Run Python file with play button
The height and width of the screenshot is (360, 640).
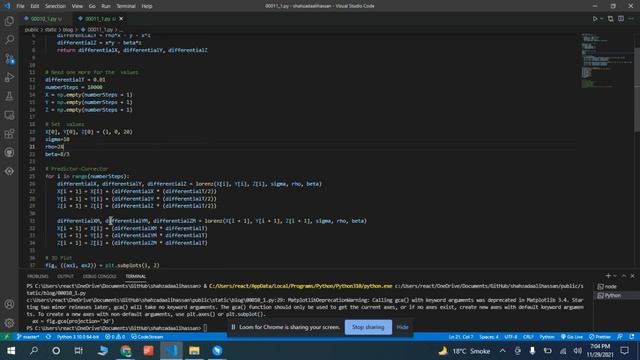point(595,19)
